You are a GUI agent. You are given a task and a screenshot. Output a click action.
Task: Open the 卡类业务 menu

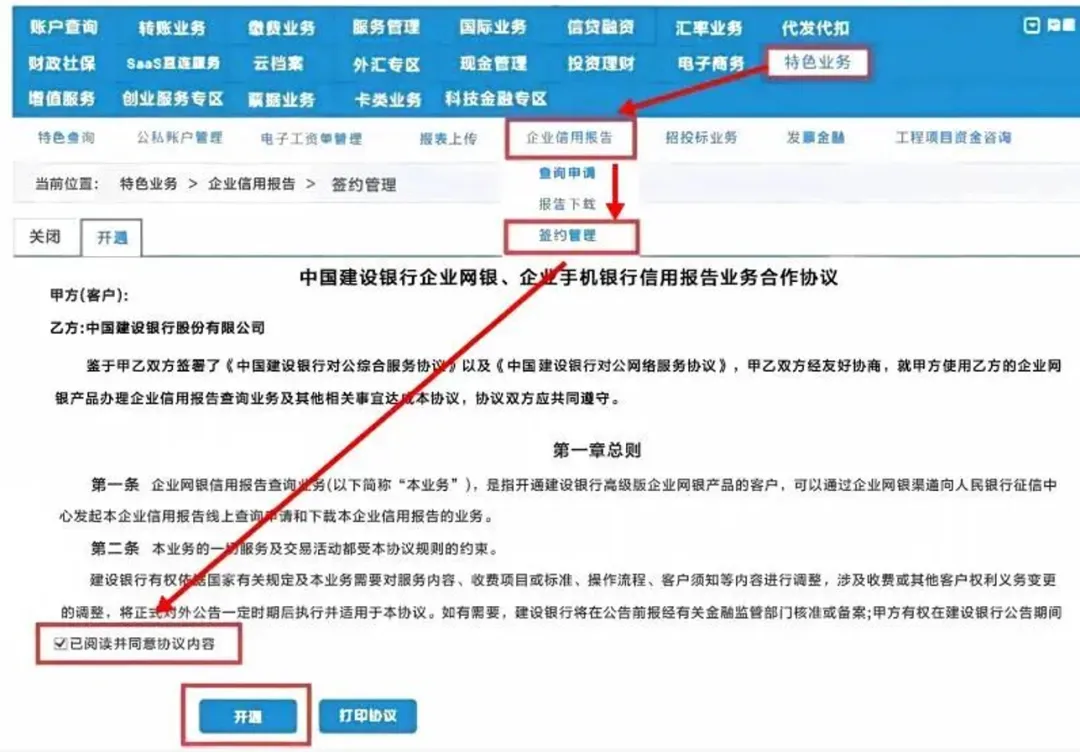[x=388, y=99]
